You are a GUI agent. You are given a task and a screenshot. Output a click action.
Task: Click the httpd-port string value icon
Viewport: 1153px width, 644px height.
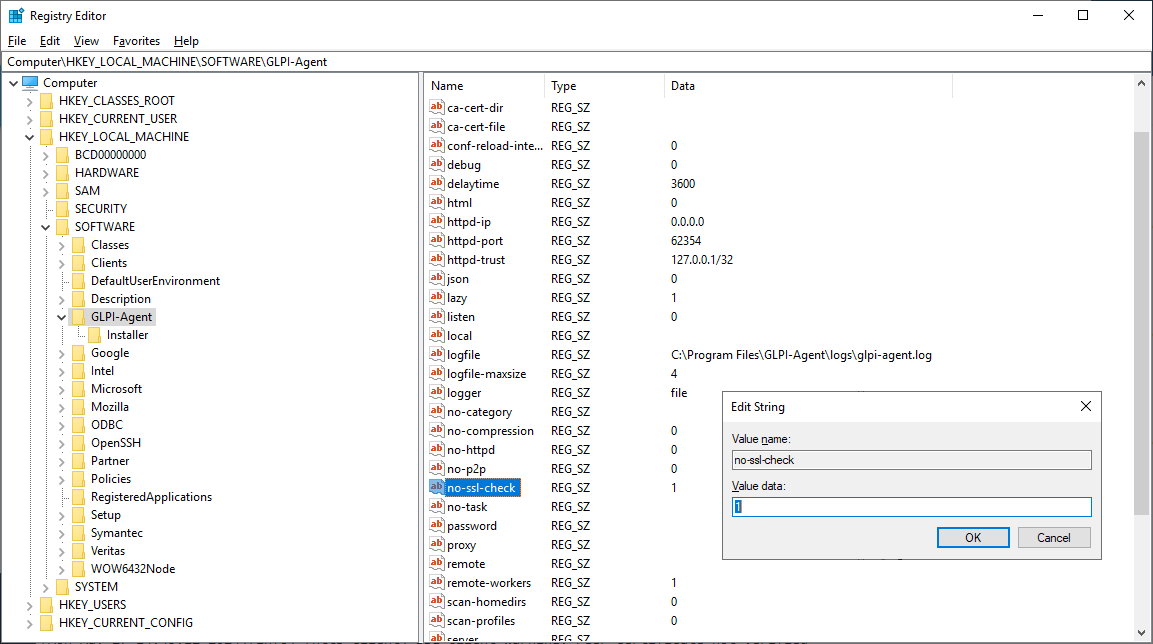coord(437,240)
